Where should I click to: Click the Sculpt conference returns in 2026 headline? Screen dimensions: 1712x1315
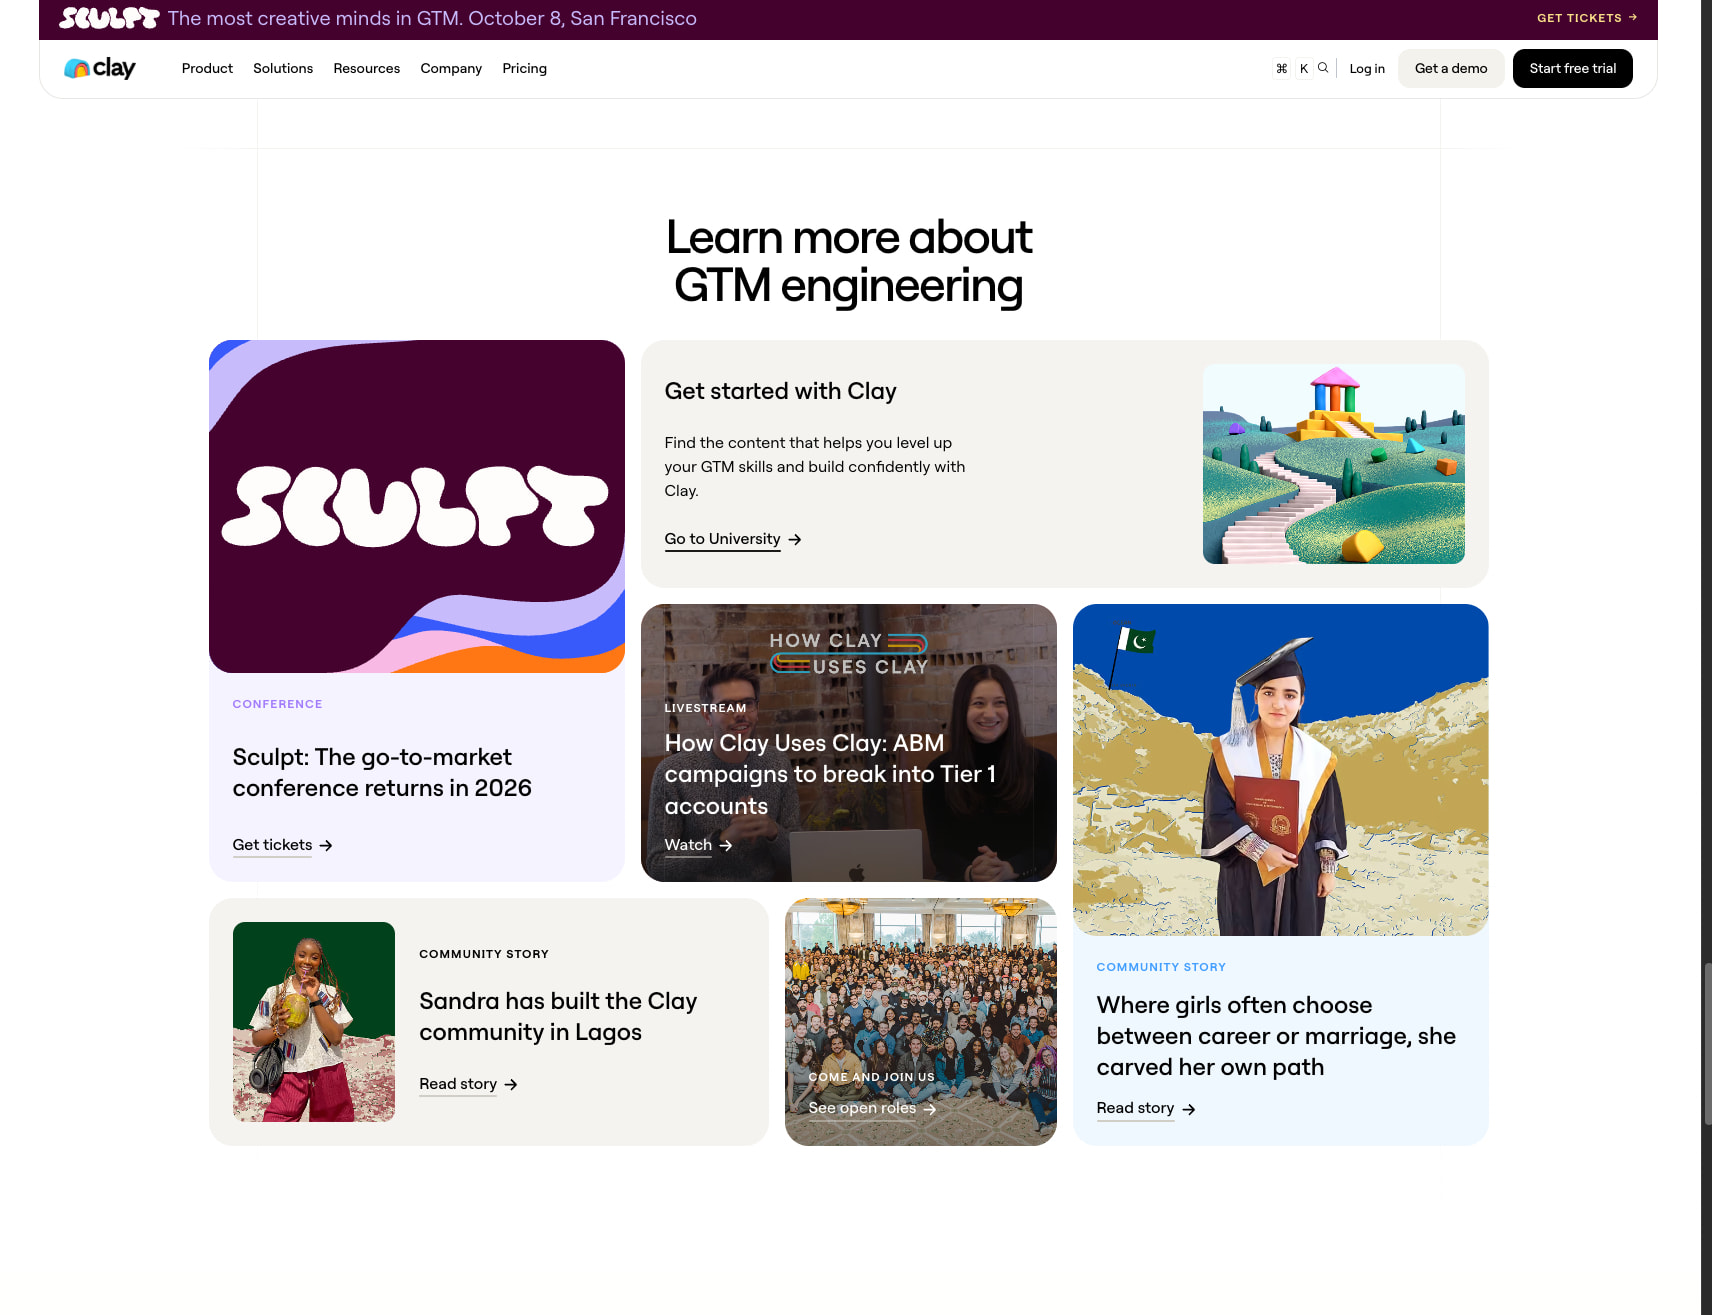(382, 772)
